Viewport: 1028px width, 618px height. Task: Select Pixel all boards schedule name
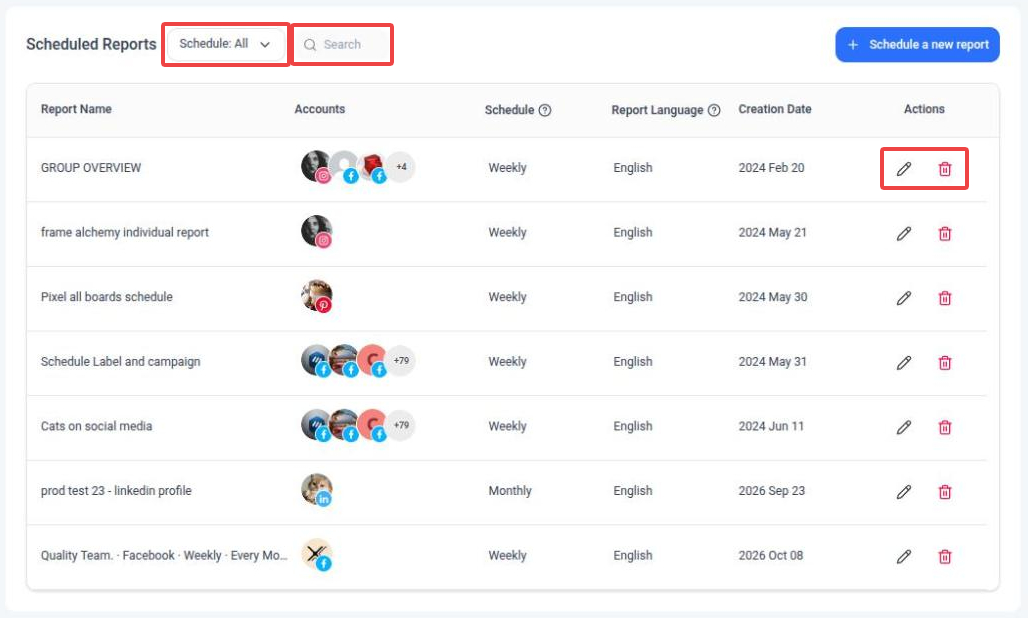[x=107, y=297]
